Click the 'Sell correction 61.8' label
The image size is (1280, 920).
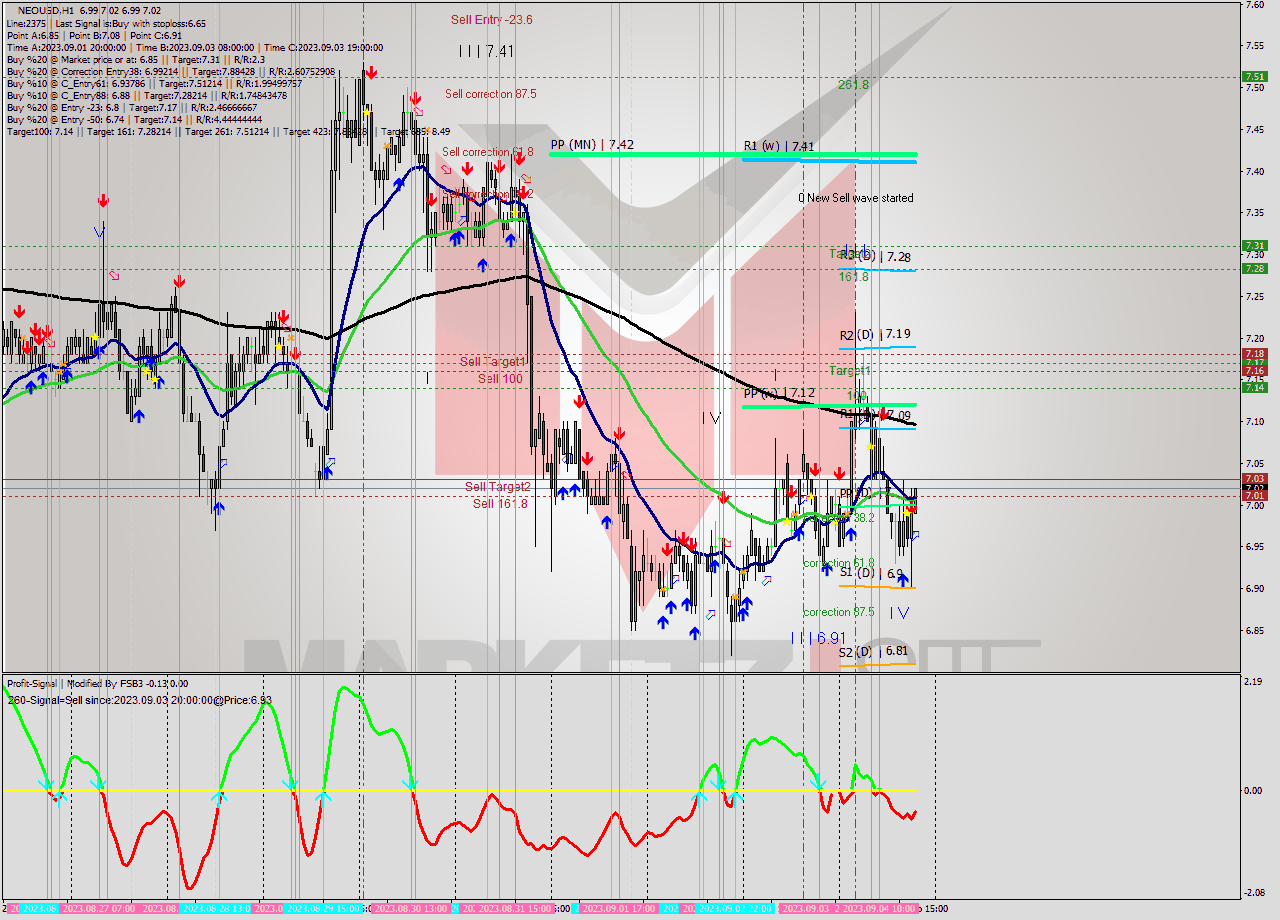[x=488, y=152]
